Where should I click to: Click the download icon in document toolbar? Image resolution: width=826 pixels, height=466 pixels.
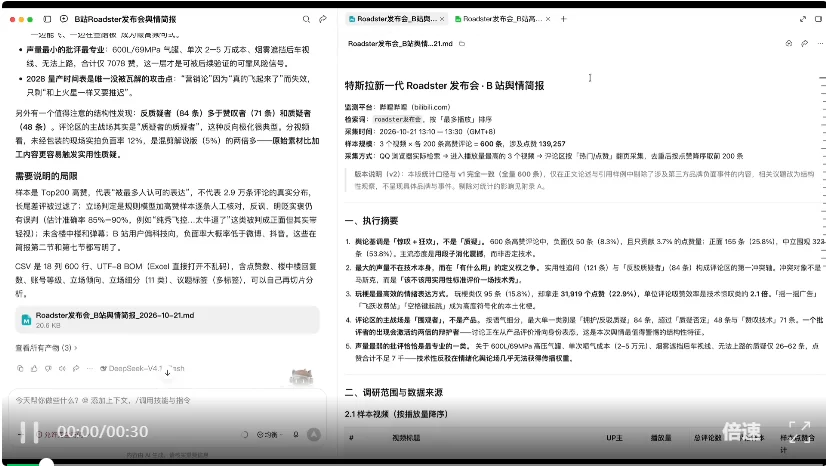(x=789, y=44)
